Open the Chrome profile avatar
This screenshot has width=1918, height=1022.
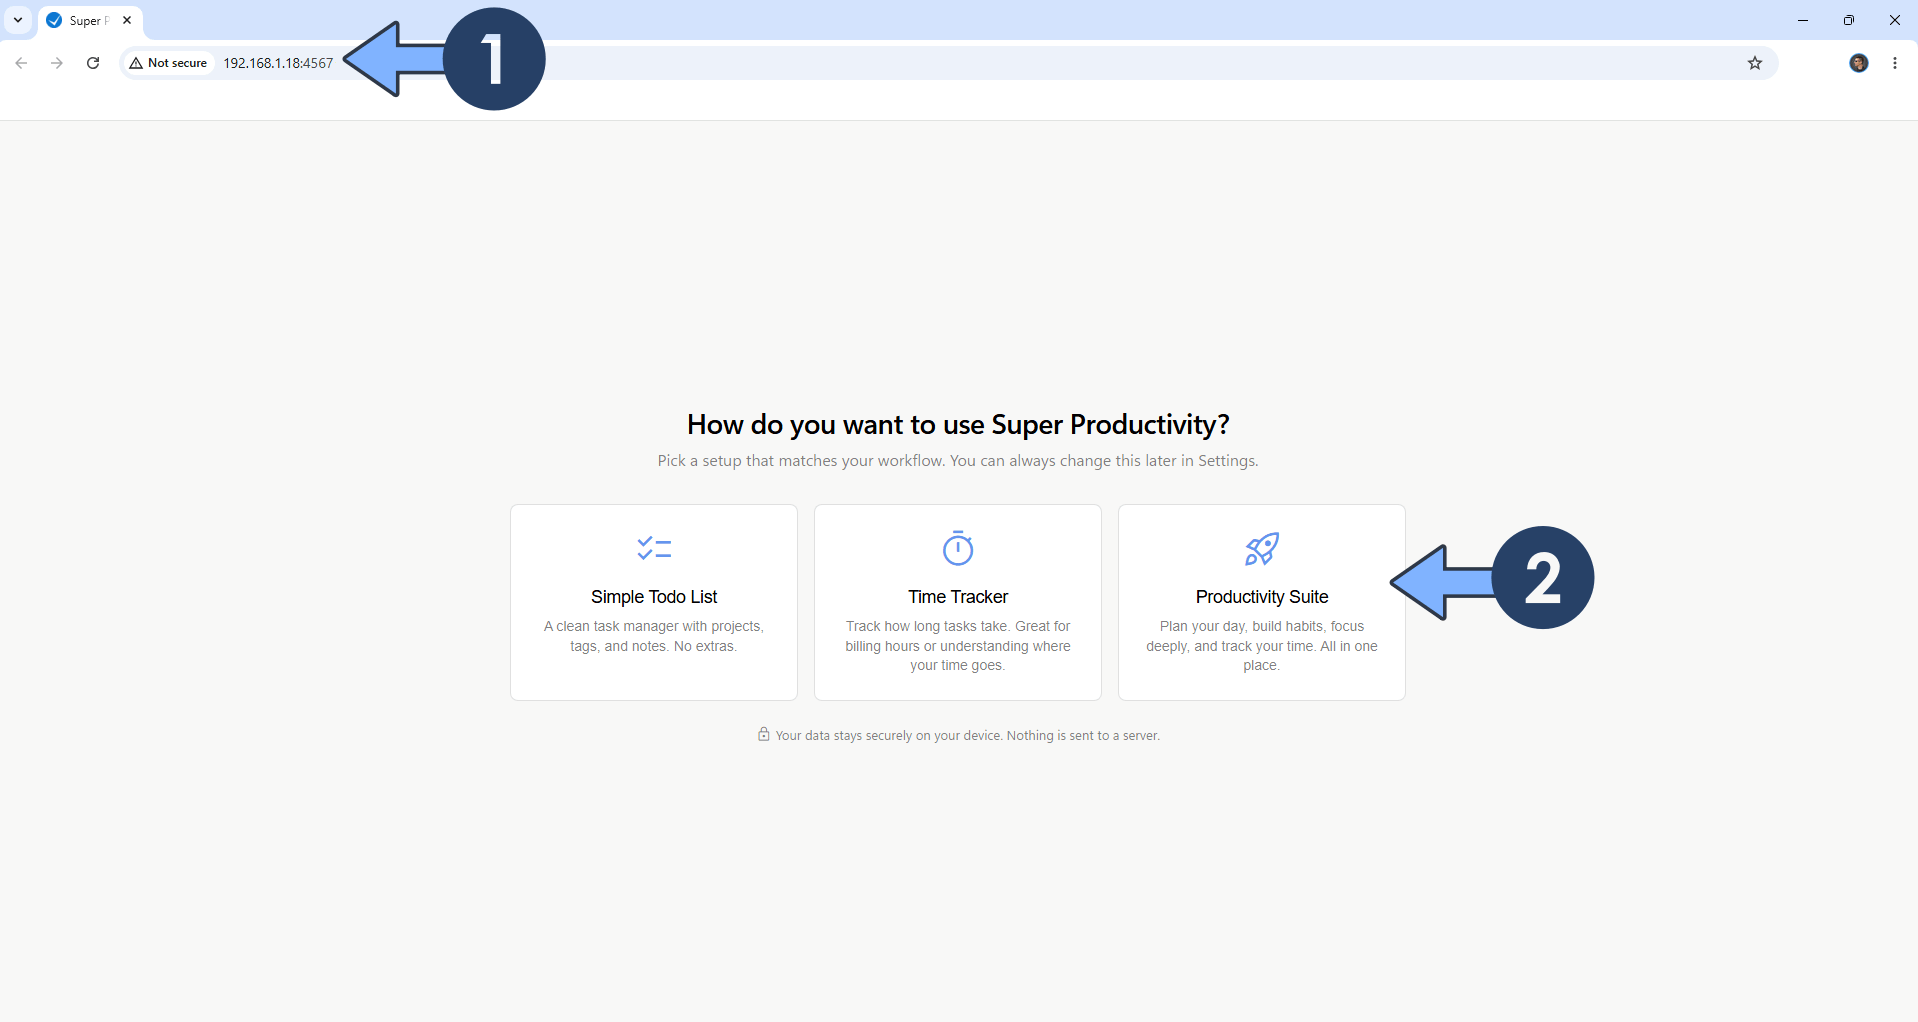point(1859,63)
